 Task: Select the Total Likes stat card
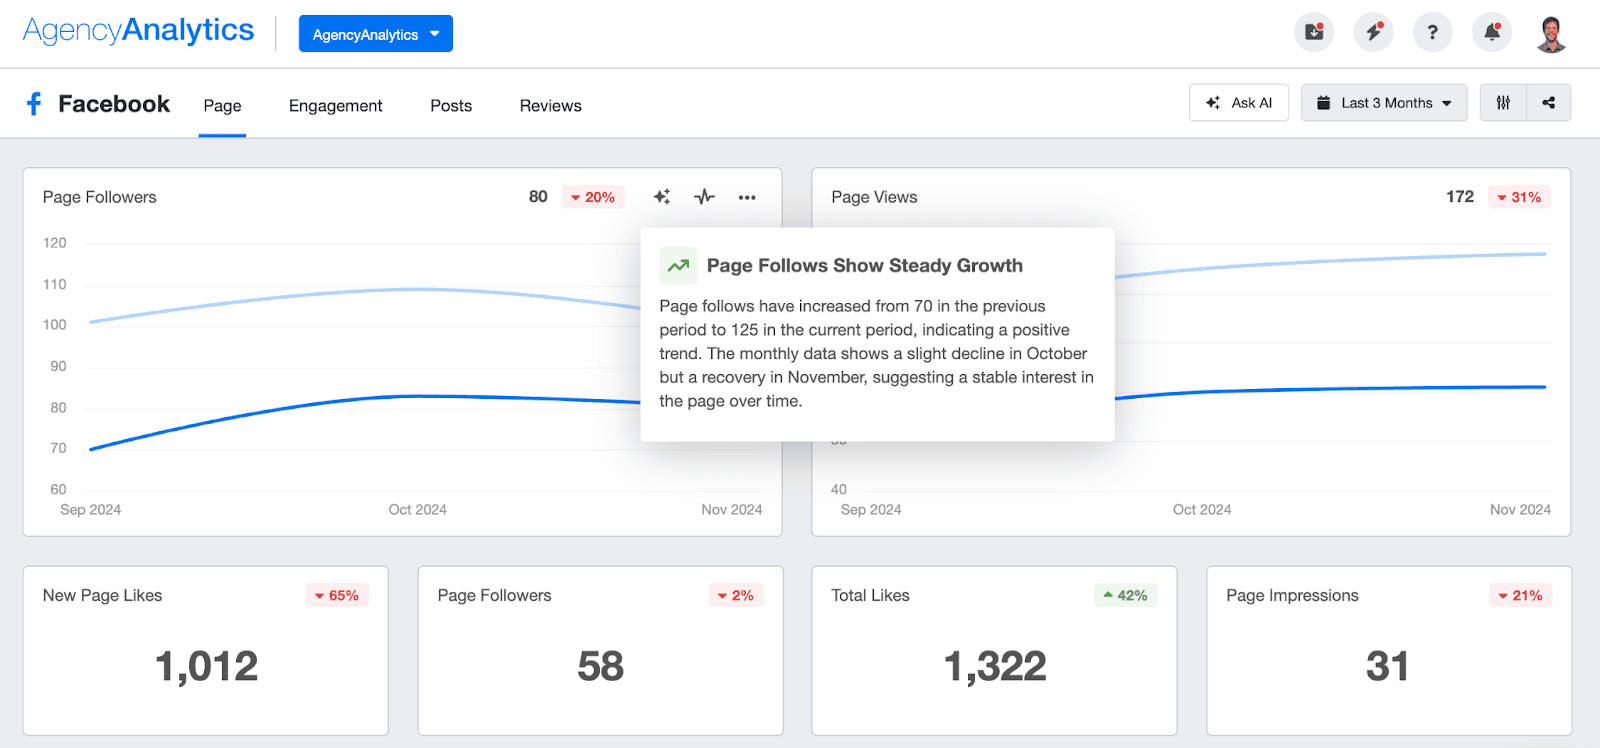pos(994,650)
